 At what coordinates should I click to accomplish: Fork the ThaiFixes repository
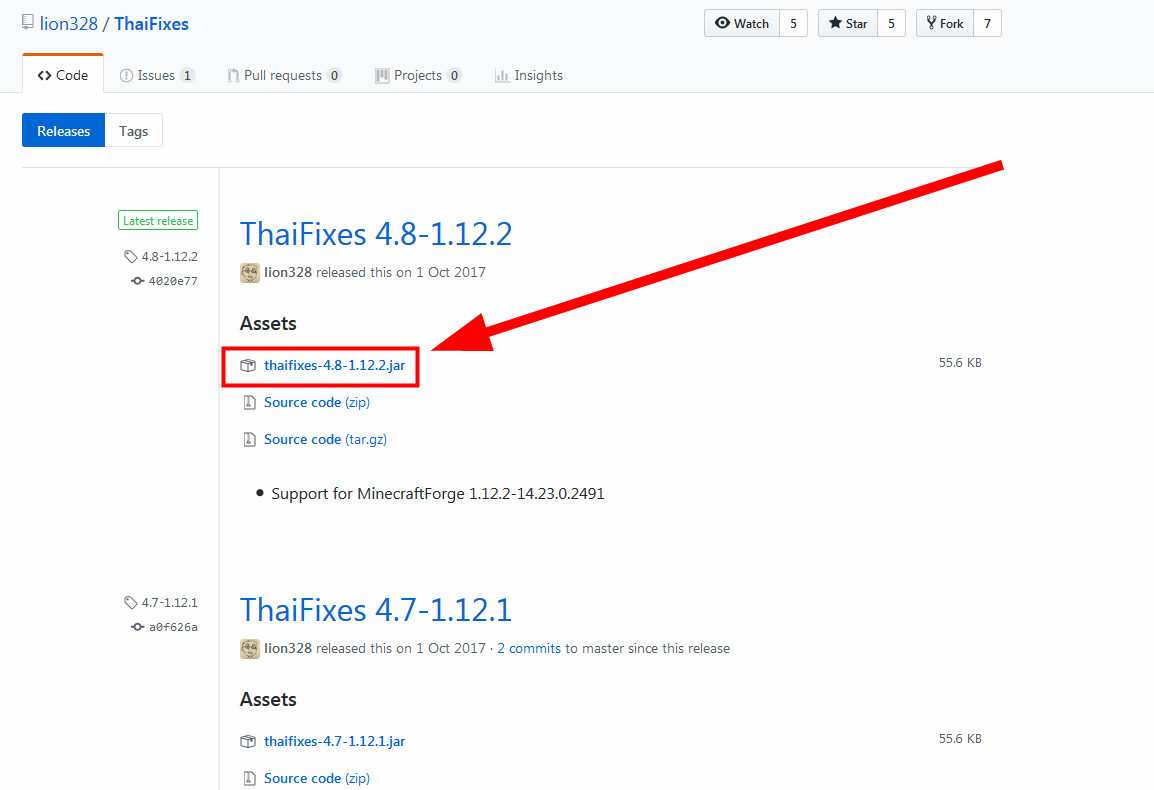click(945, 23)
